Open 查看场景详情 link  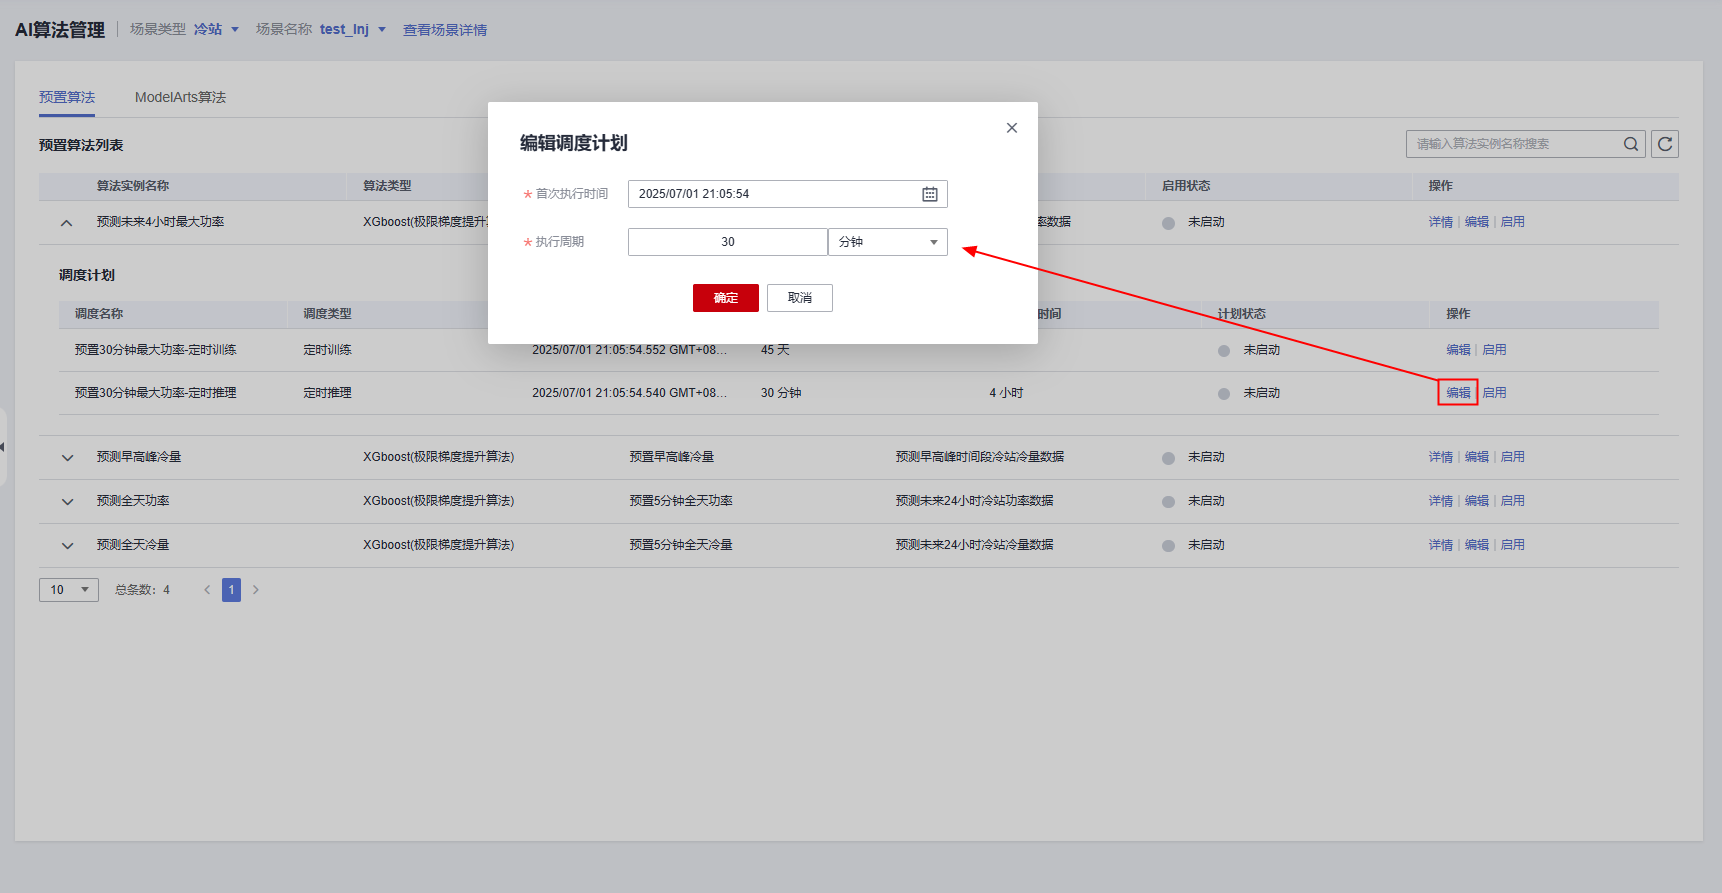(x=445, y=30)
